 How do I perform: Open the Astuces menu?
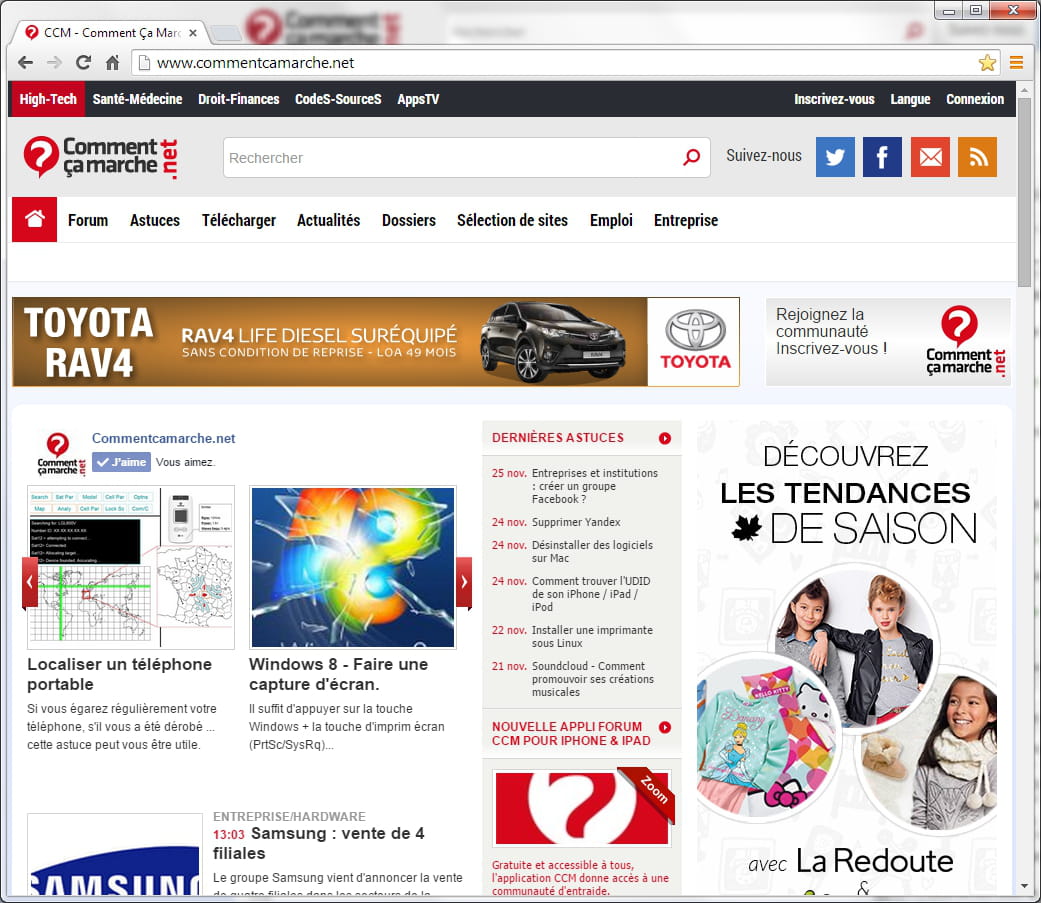155,220
